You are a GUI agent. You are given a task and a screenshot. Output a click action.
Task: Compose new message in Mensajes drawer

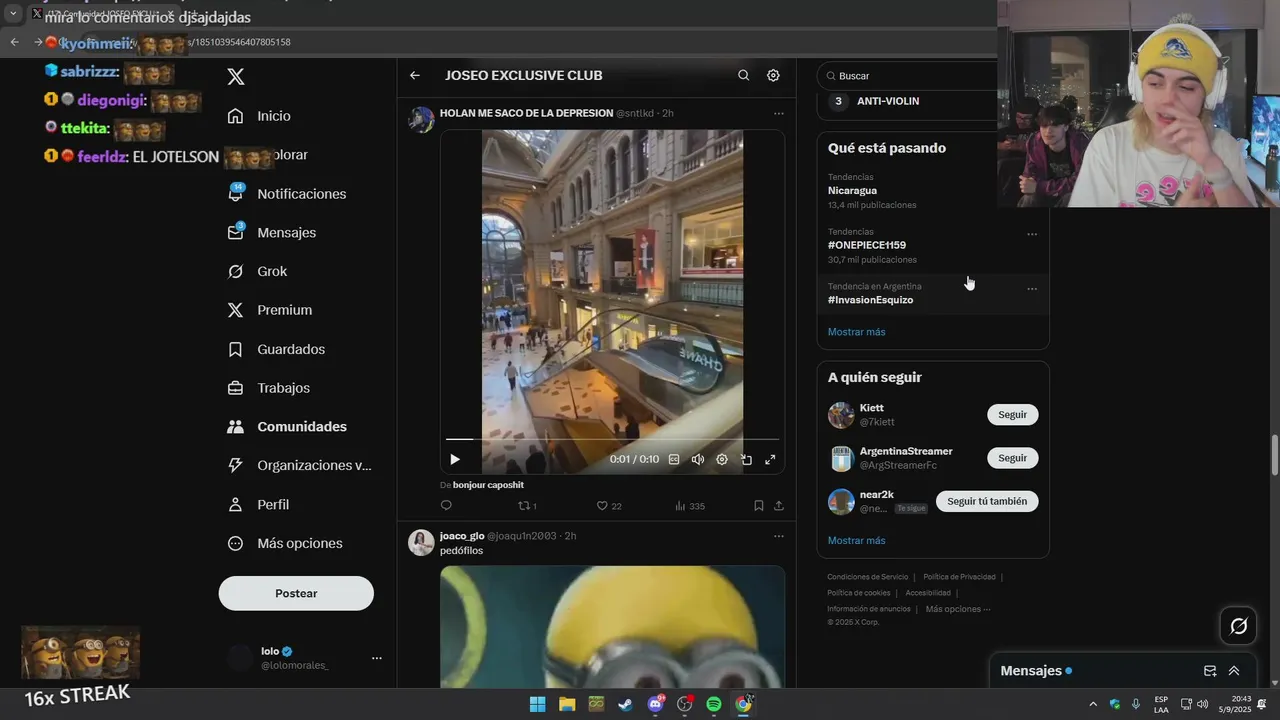pyautogui.click(x=1210, y=671)
